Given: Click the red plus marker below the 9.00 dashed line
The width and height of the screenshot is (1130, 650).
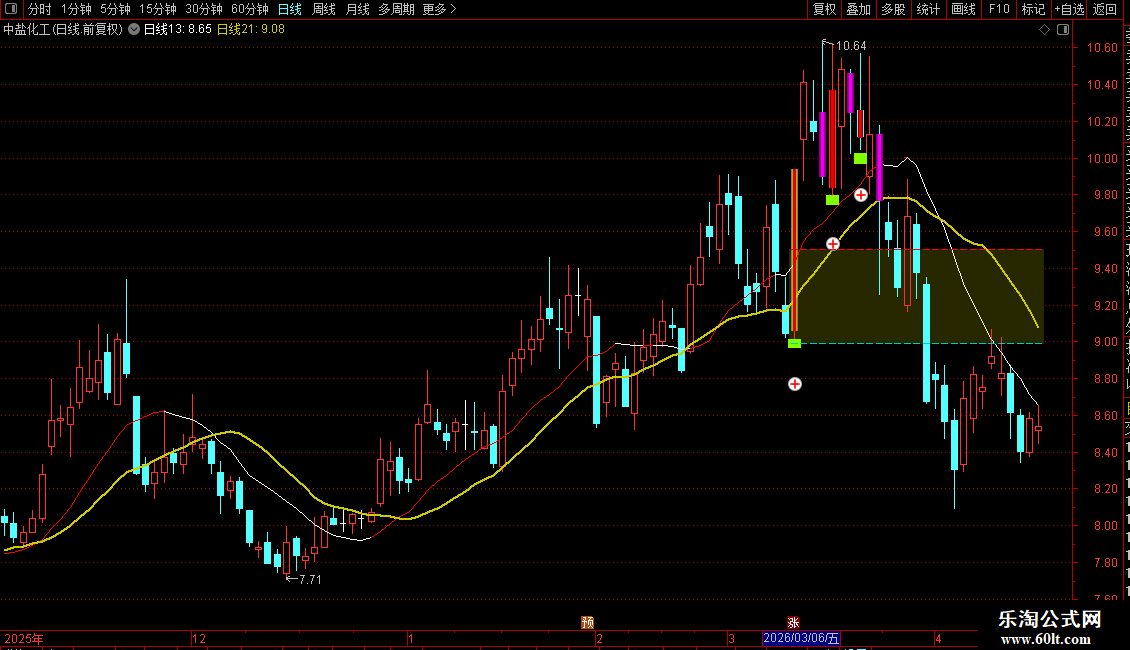Looking at the screenshot, I should pyautogui.click(x=795, y=384).
